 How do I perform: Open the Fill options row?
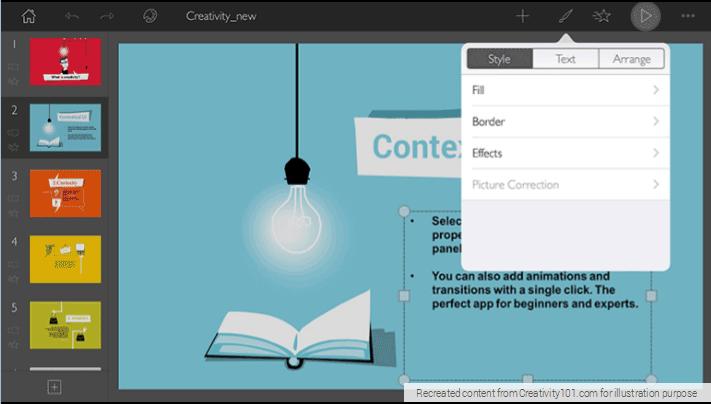(565, 90)
